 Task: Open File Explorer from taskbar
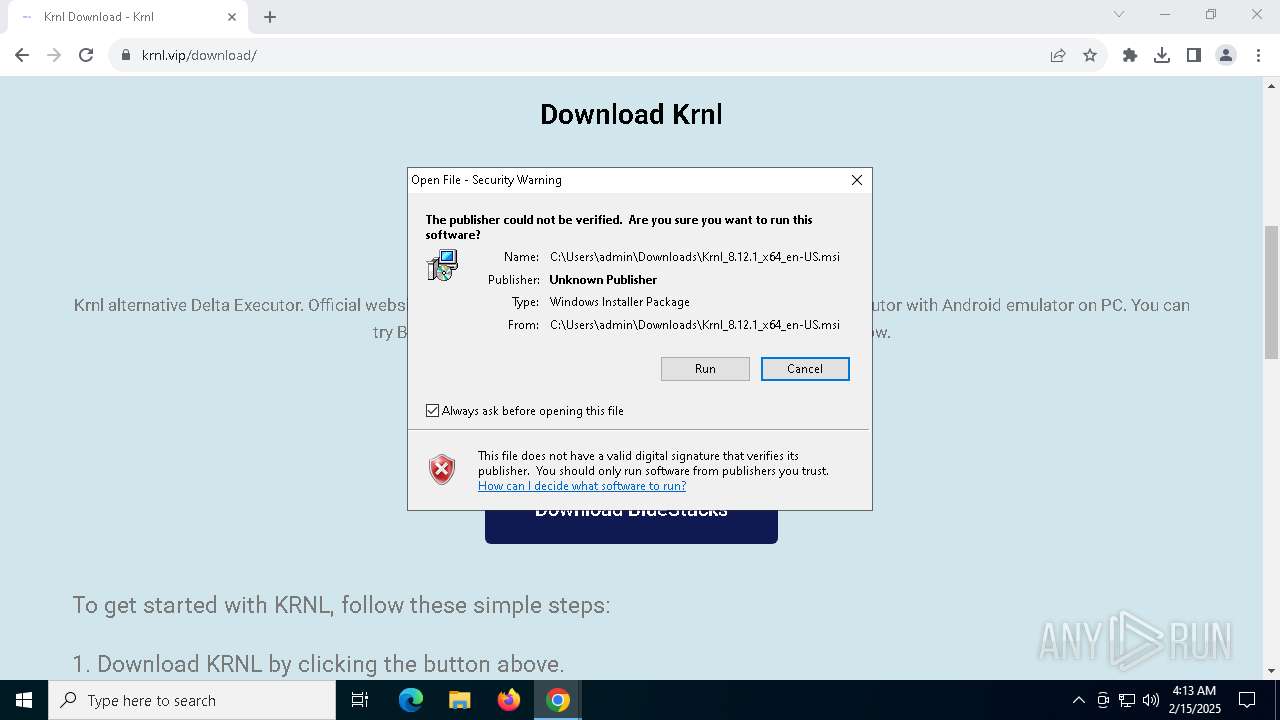coord(459,700)
